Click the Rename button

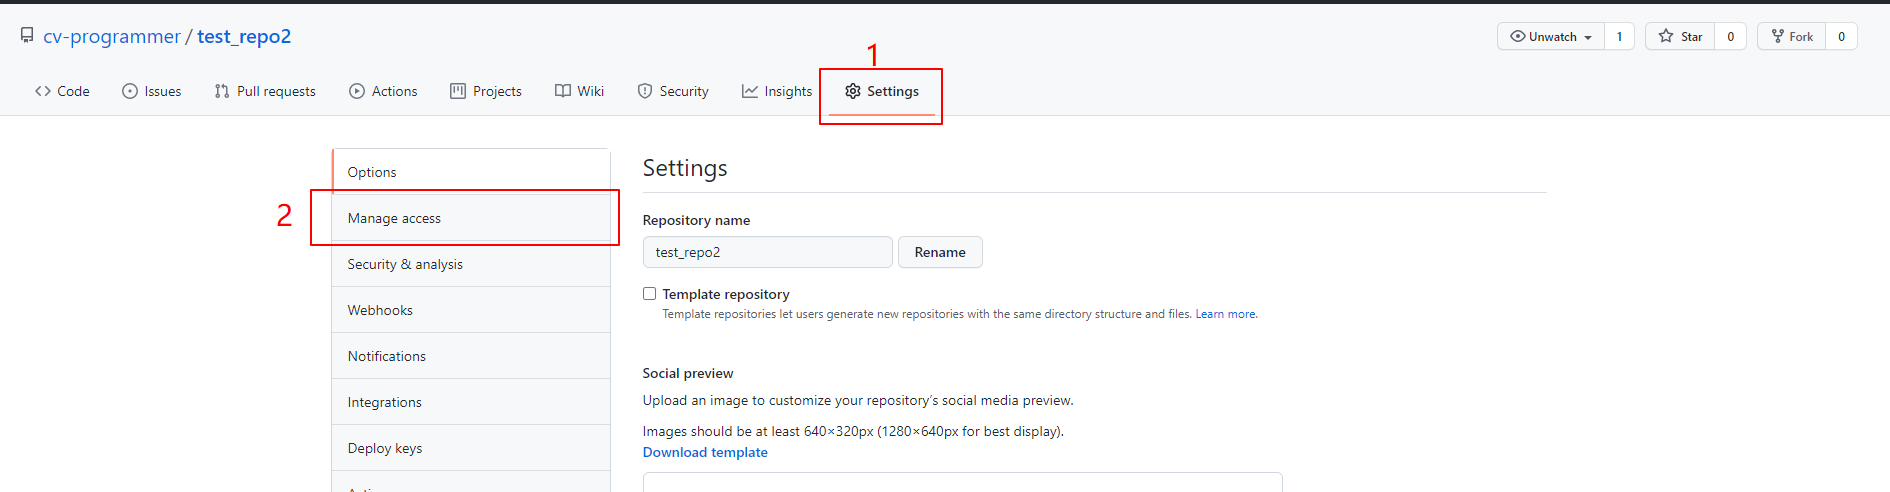[940, 253]
